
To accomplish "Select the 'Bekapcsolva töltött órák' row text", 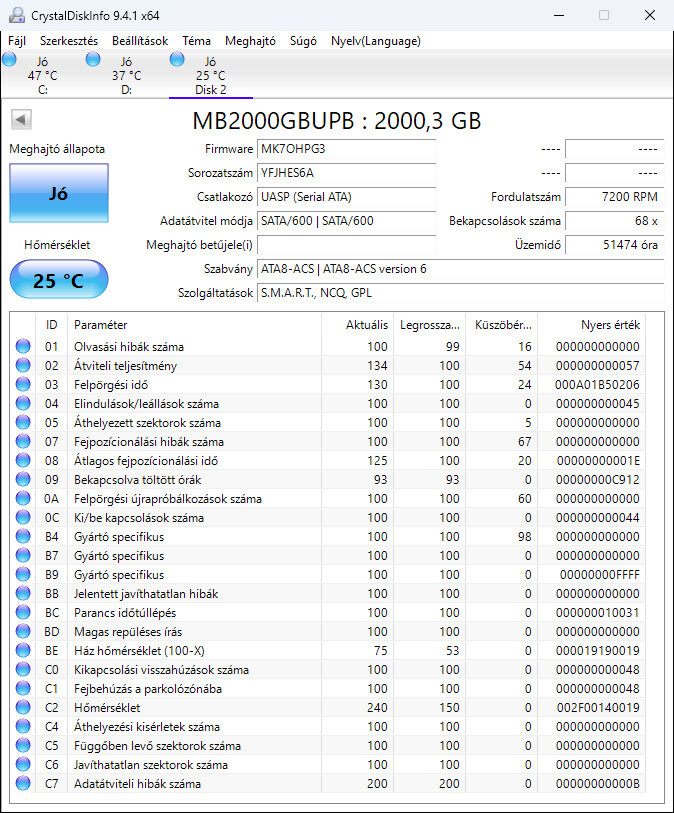I will coord(137,480).
